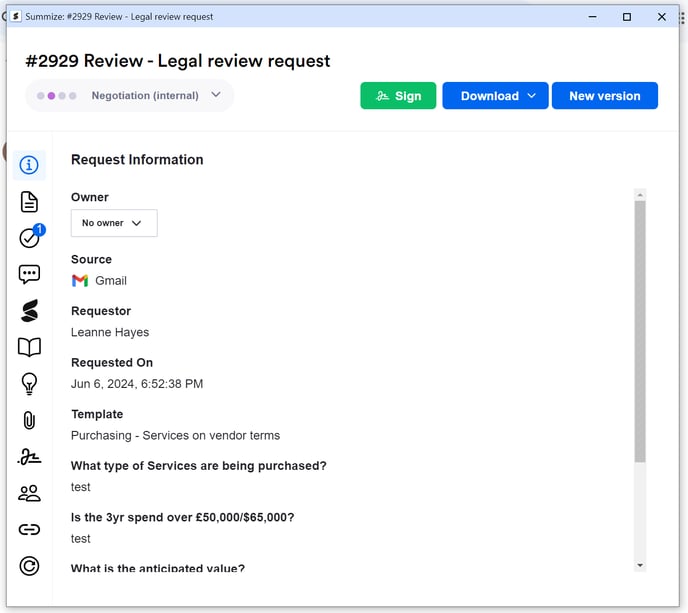Click the Summize logo sidebar icon
Image resolution: width=688 pixels, height=613 pixels.
point(29,311)
